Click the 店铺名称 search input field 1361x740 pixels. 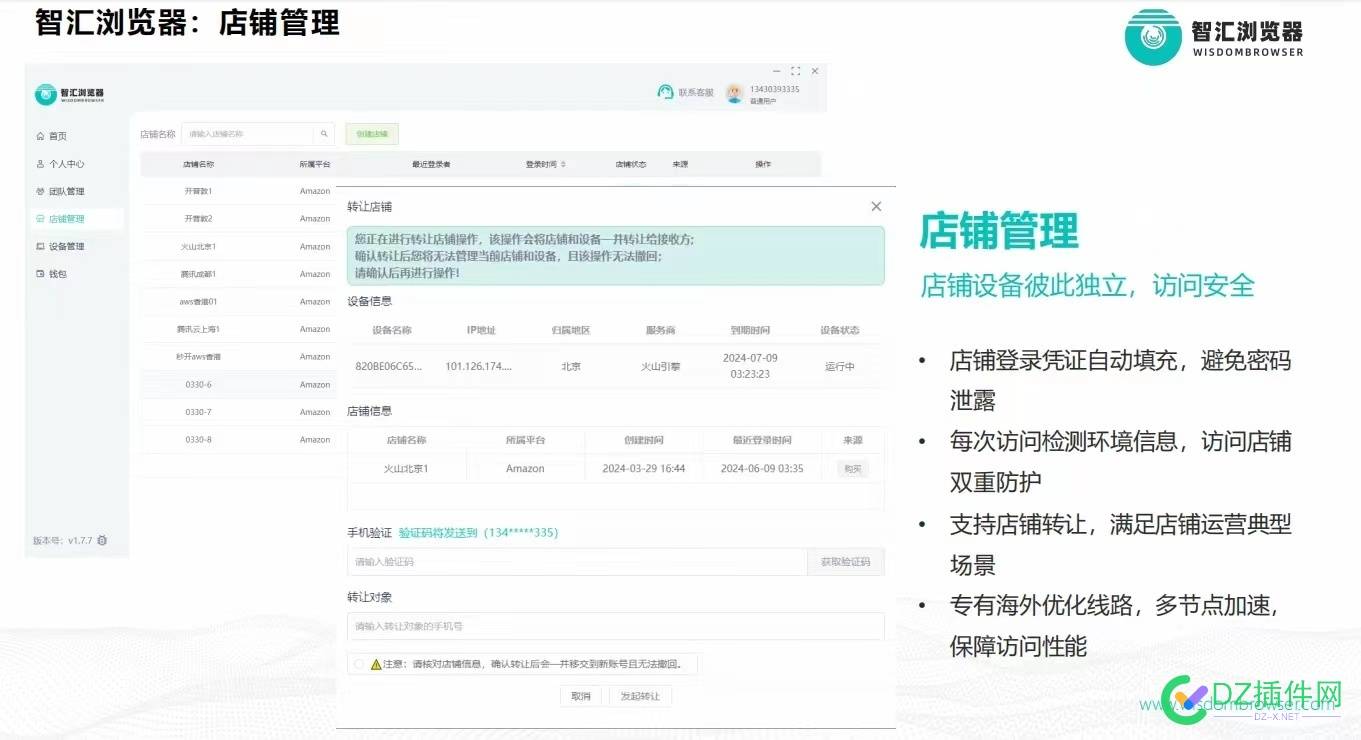pos(248,134)
